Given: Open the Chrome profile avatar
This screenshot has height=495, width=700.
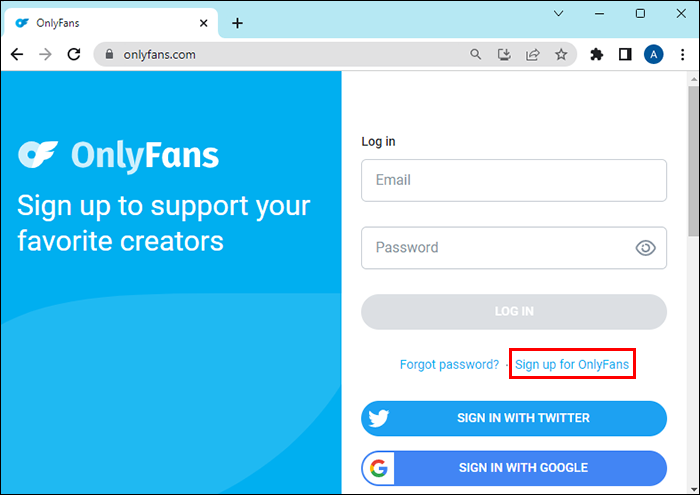Looking at the screenshot, I should 653,55.
